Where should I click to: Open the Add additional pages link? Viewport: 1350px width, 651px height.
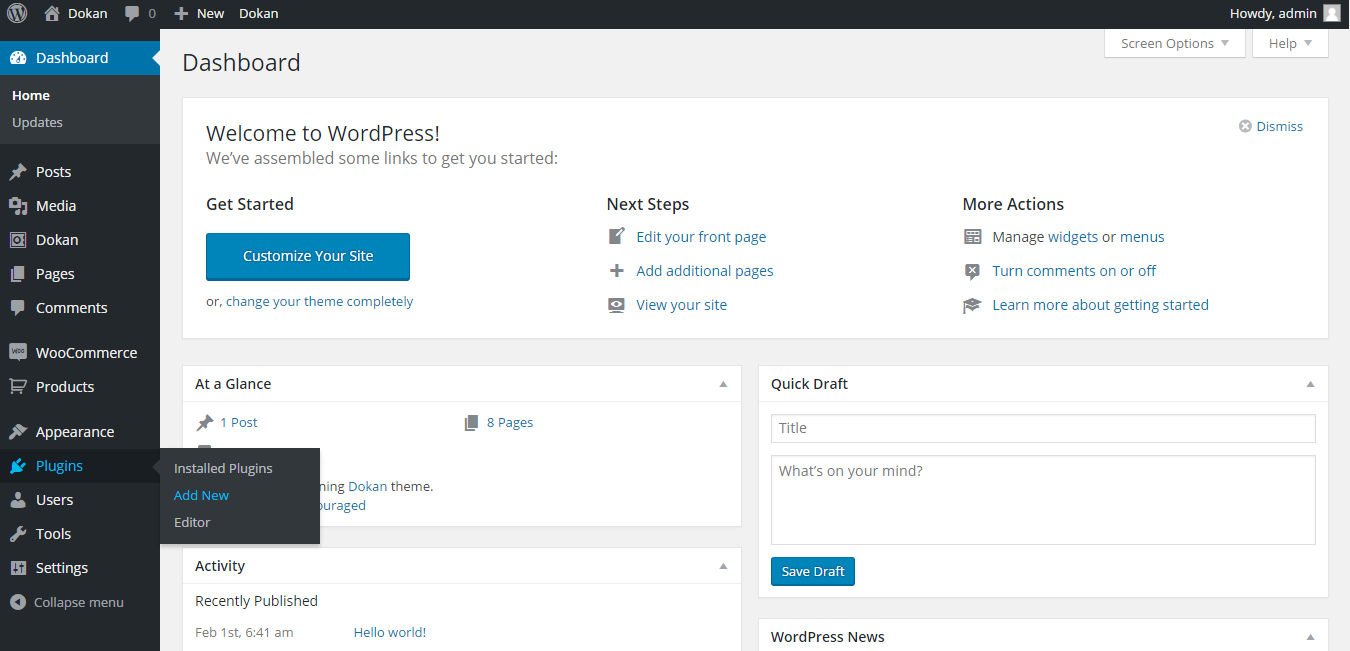705,271
